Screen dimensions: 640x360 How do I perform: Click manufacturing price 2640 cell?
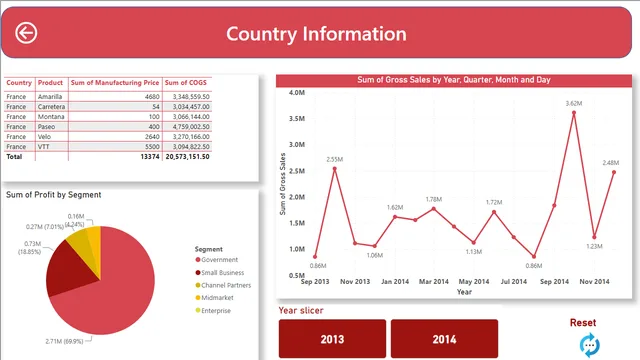pyautogui.click(x=152, y=137)
